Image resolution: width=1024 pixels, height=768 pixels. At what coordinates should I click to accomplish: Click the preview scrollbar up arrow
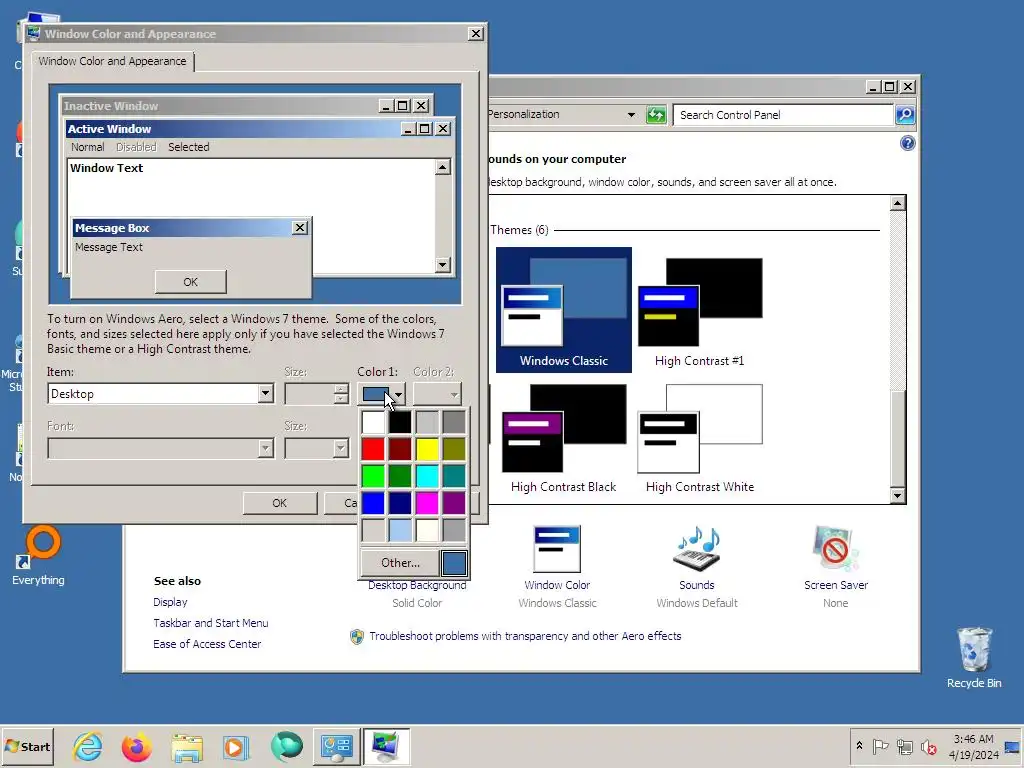[443, 167]
